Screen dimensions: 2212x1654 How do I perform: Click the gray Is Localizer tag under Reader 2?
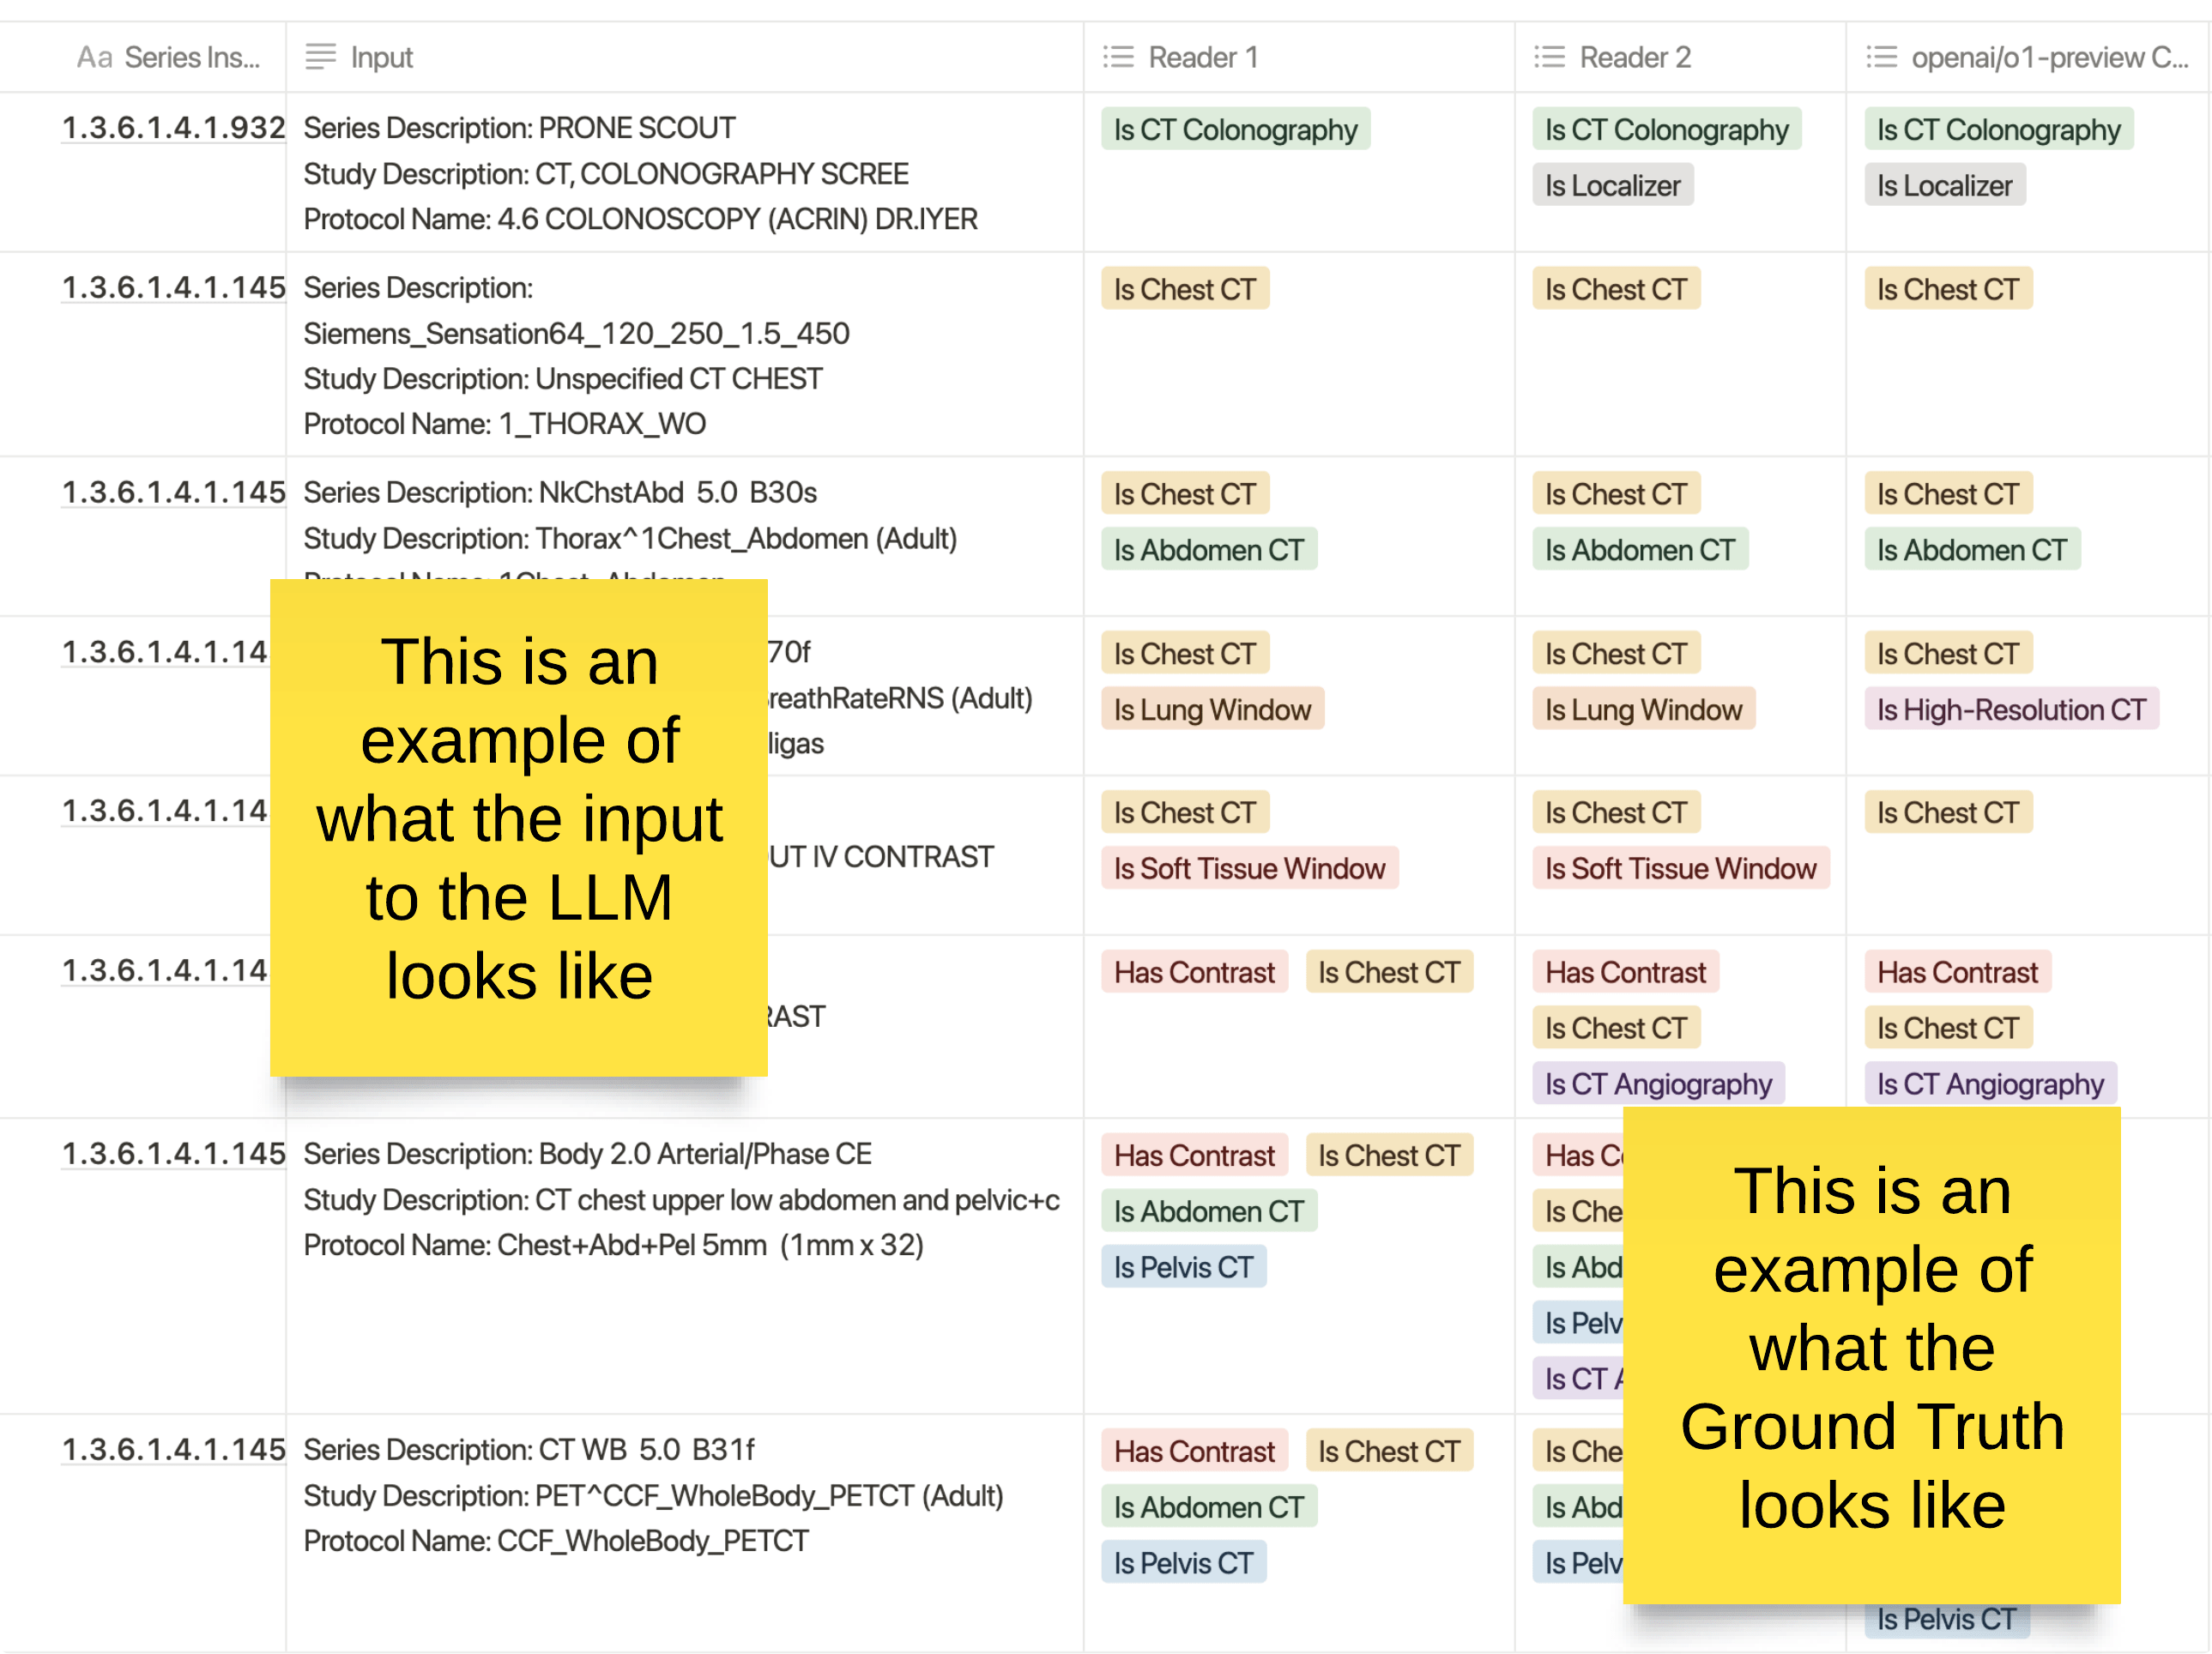point(1612,186)
